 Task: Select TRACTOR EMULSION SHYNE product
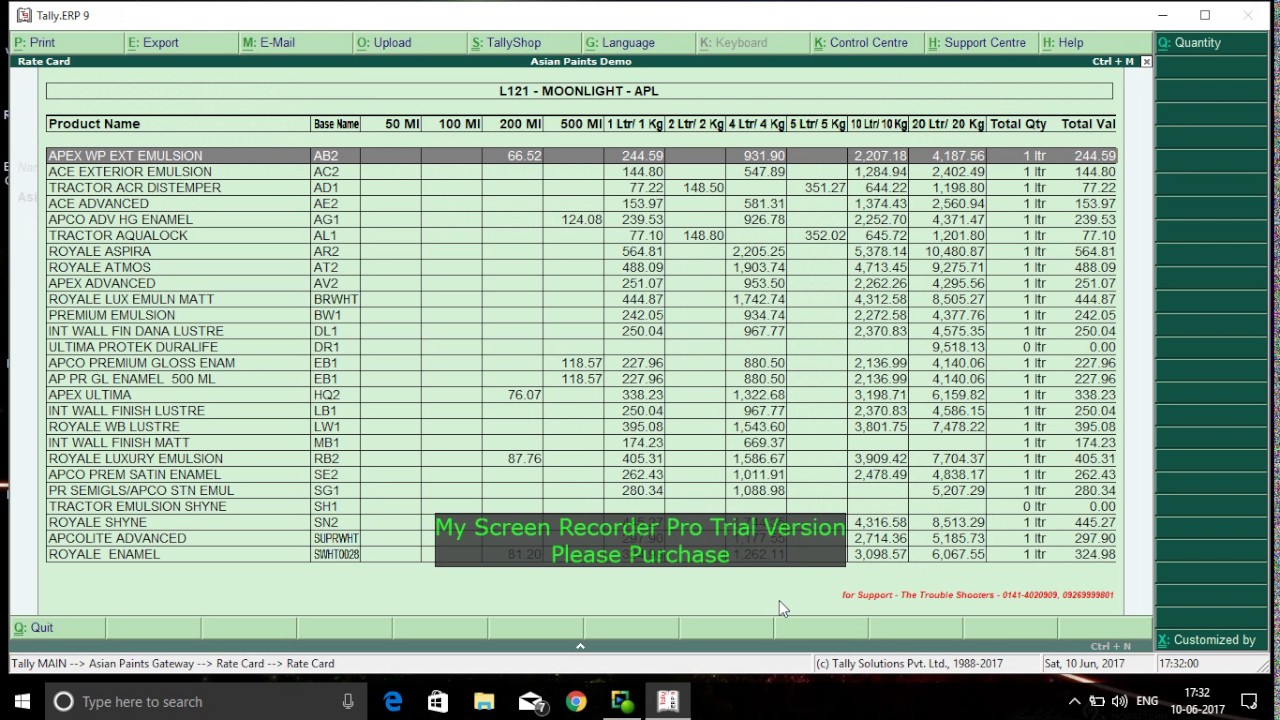137,507
